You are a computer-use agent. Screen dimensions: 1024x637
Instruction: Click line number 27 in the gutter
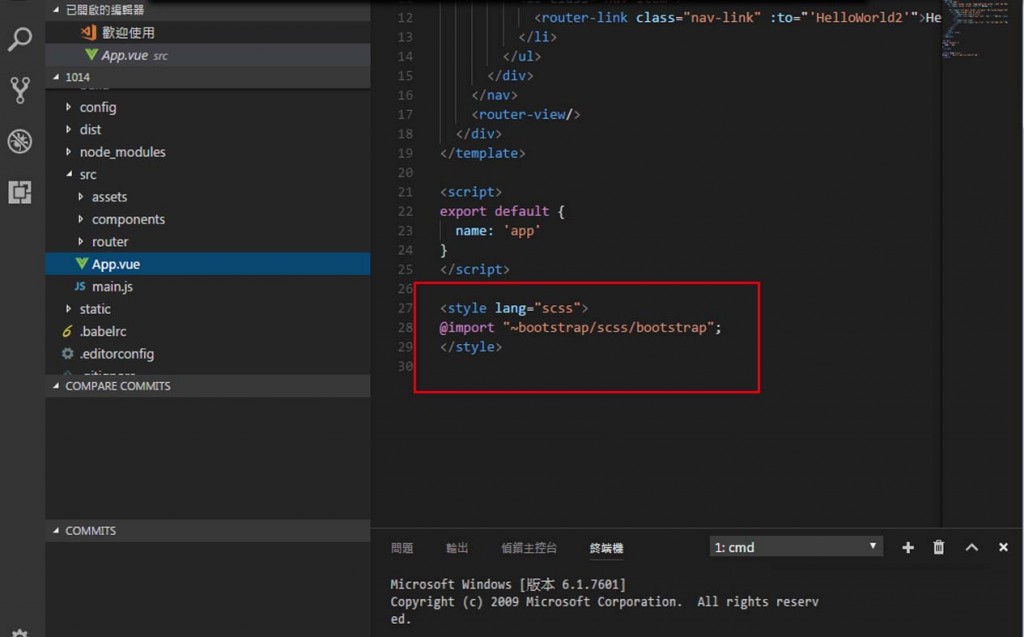(x=405, y=308)
